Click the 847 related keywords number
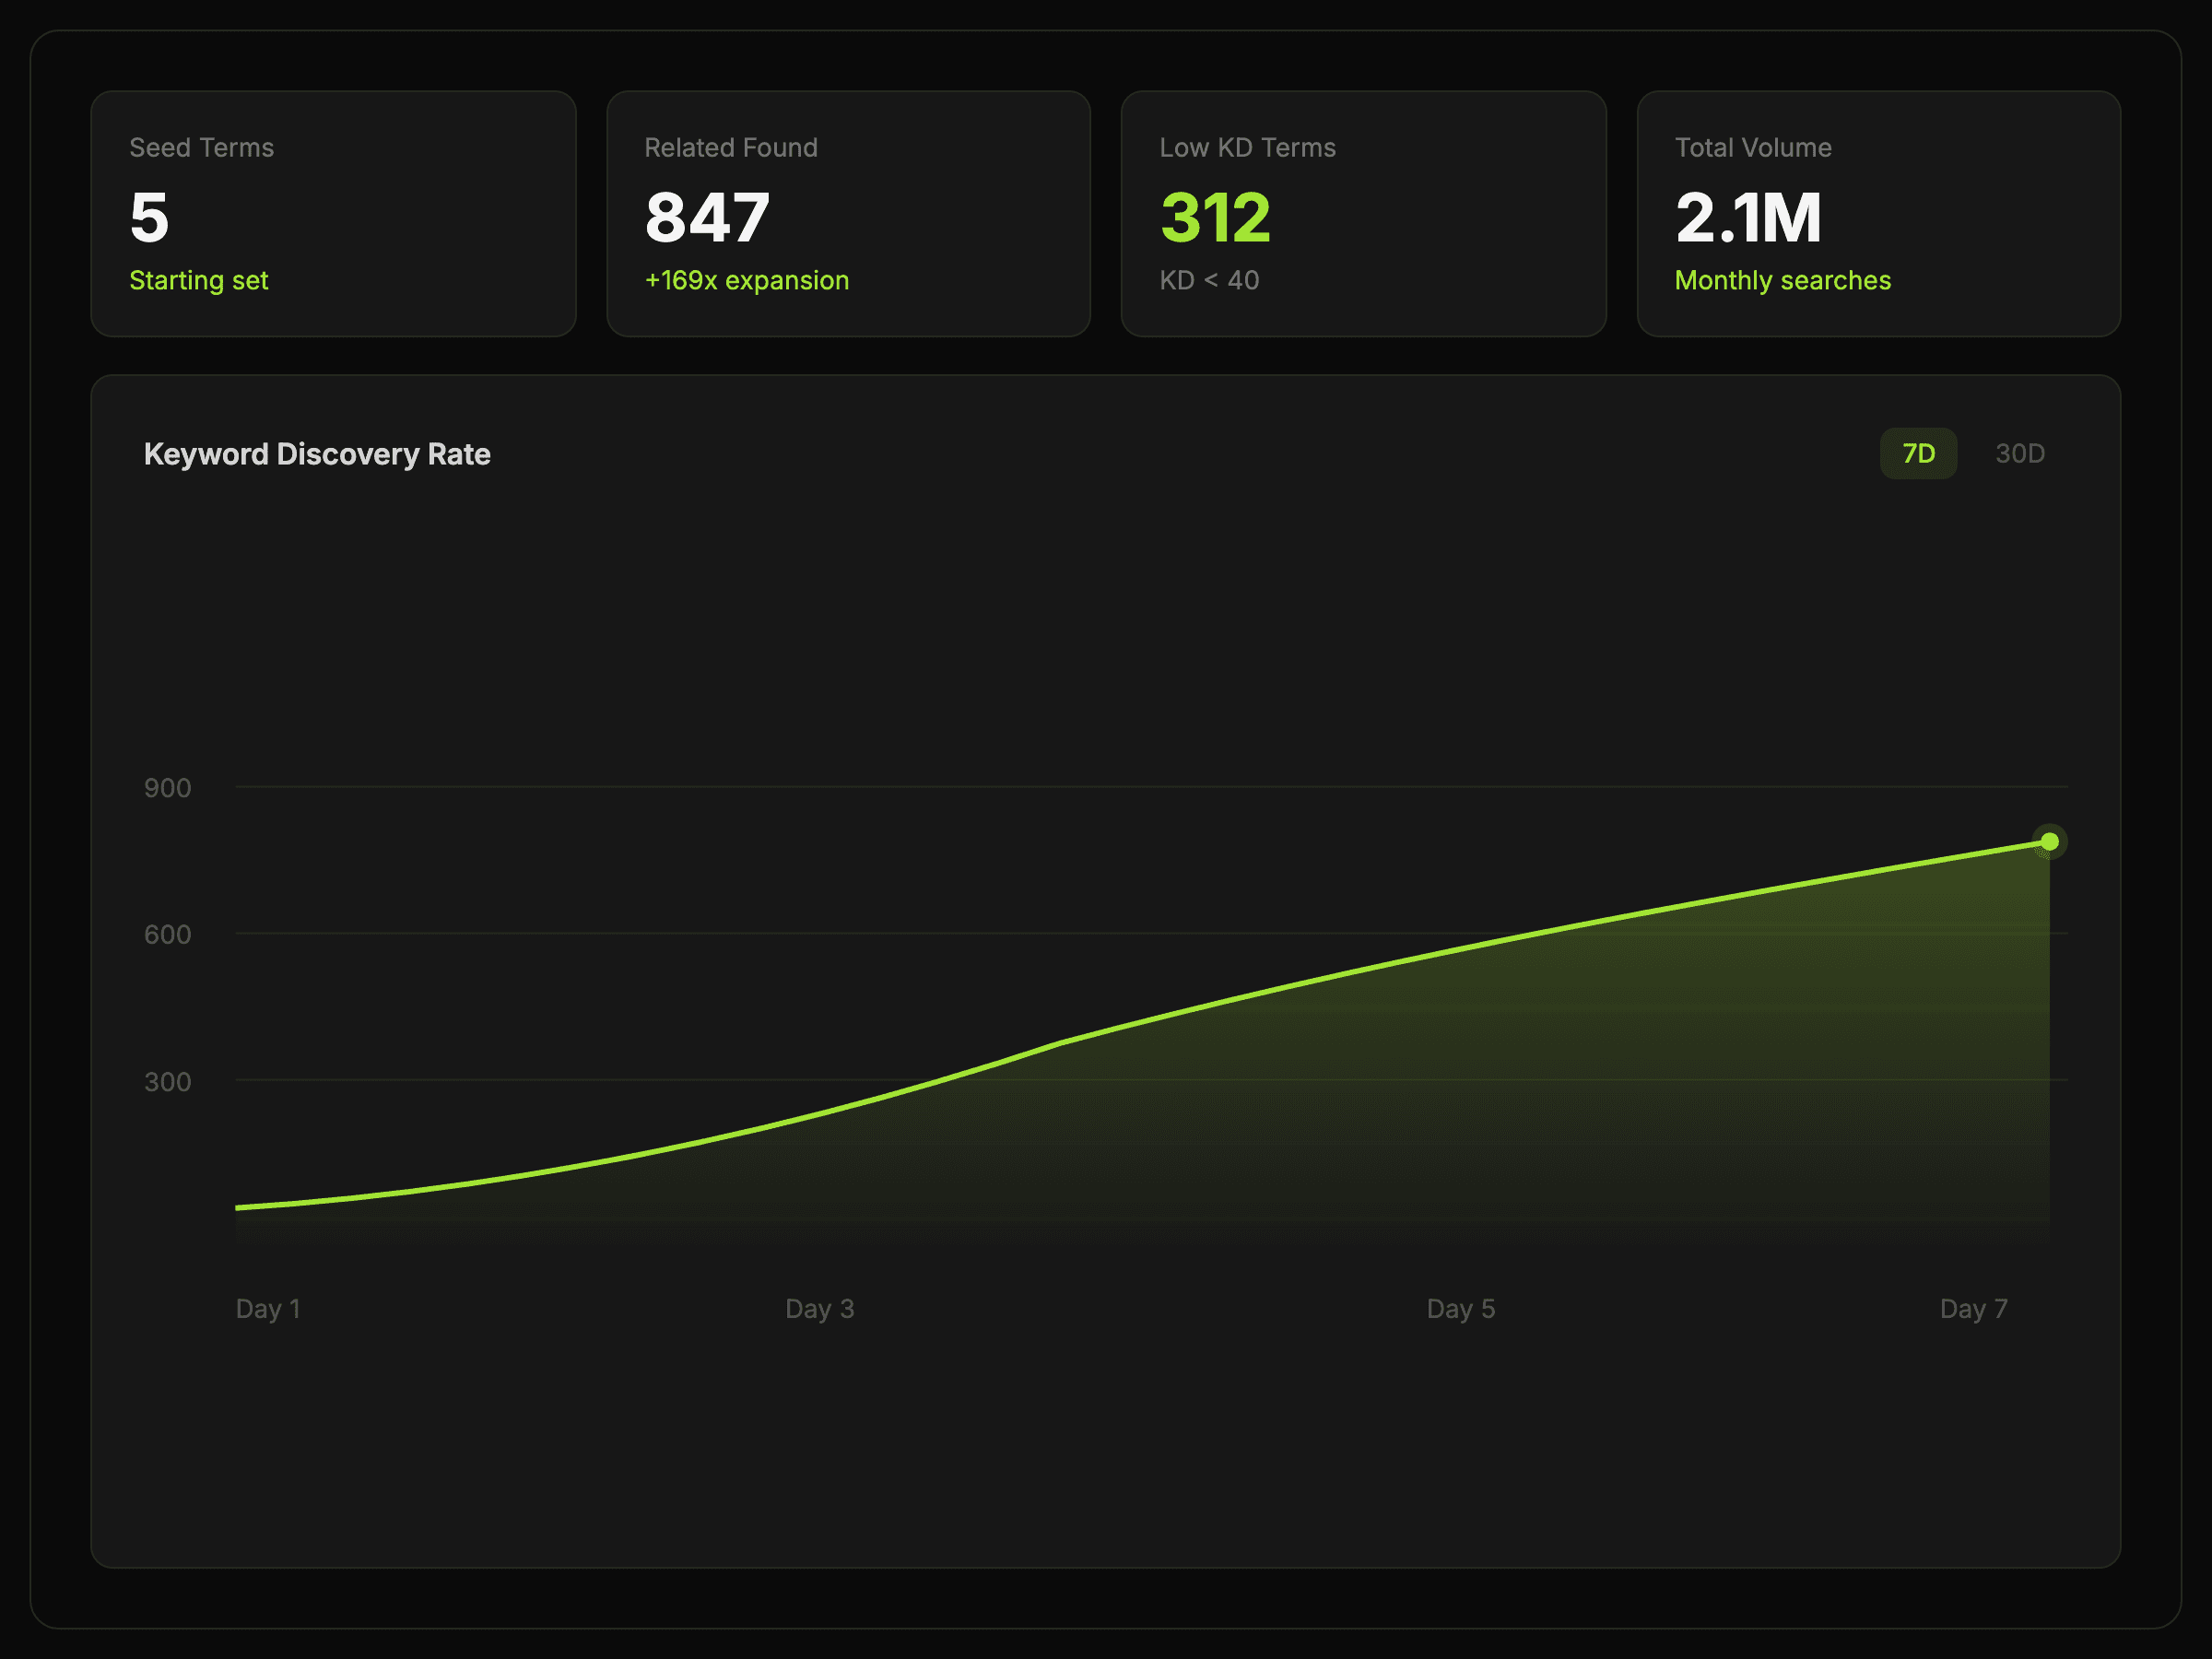2212x1659 pixels. coord(707,218)
